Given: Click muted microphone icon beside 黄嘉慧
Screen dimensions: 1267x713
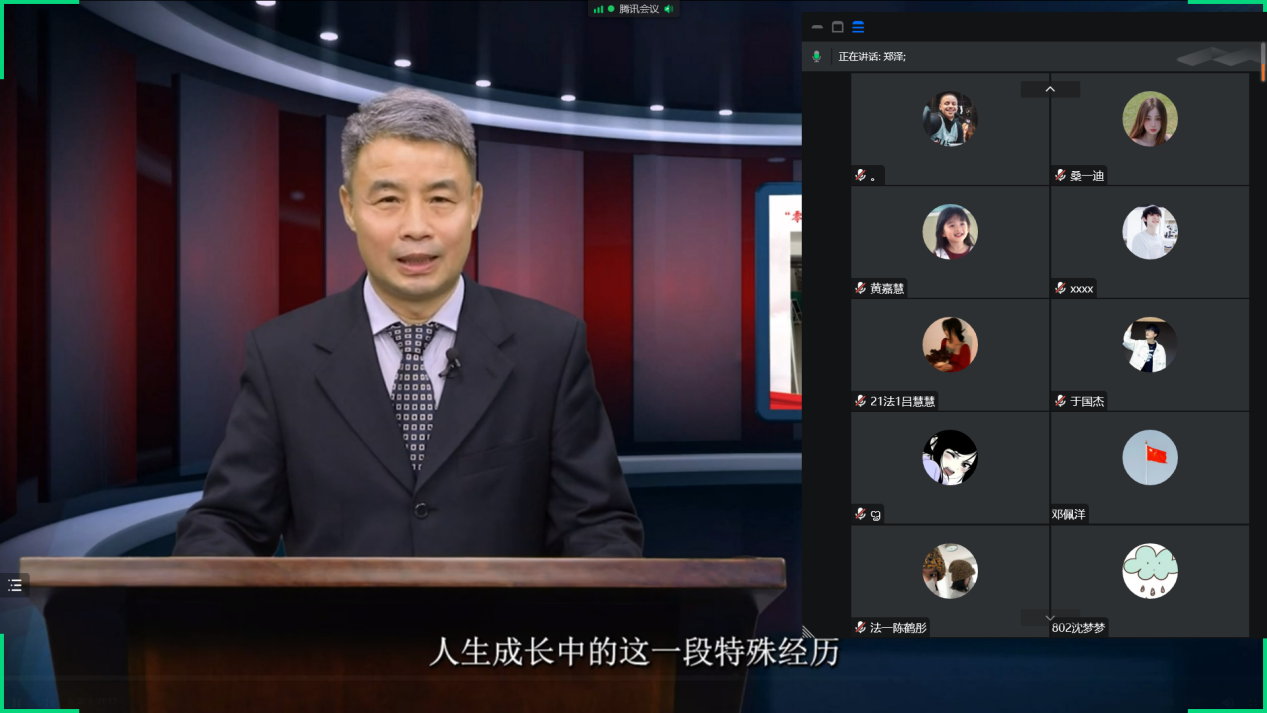Looking at the screenshot, I should 860,288.
